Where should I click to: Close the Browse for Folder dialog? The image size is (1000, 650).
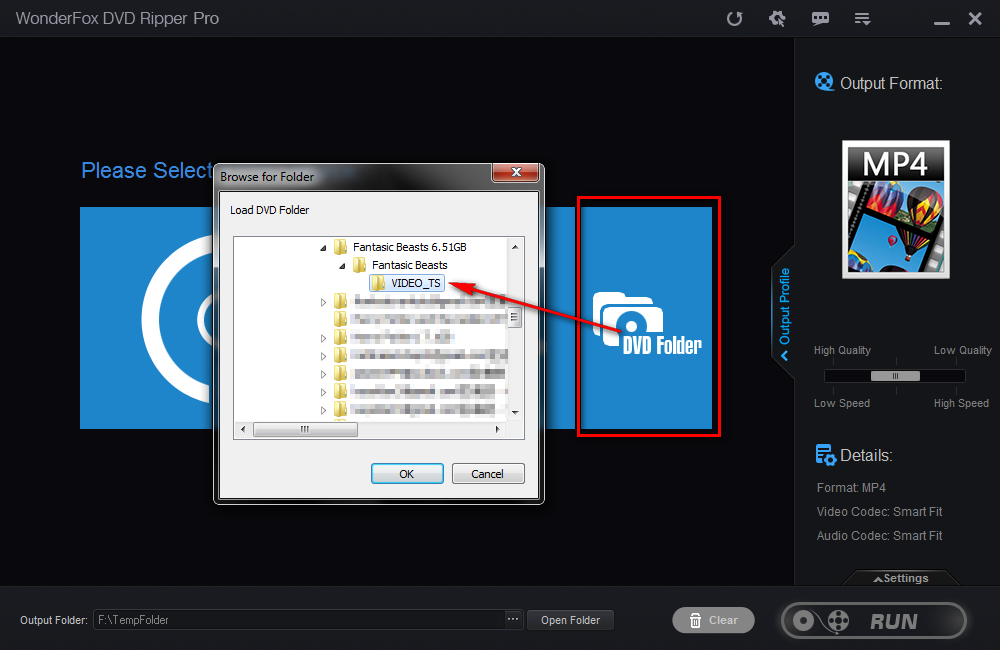point(515,172)
